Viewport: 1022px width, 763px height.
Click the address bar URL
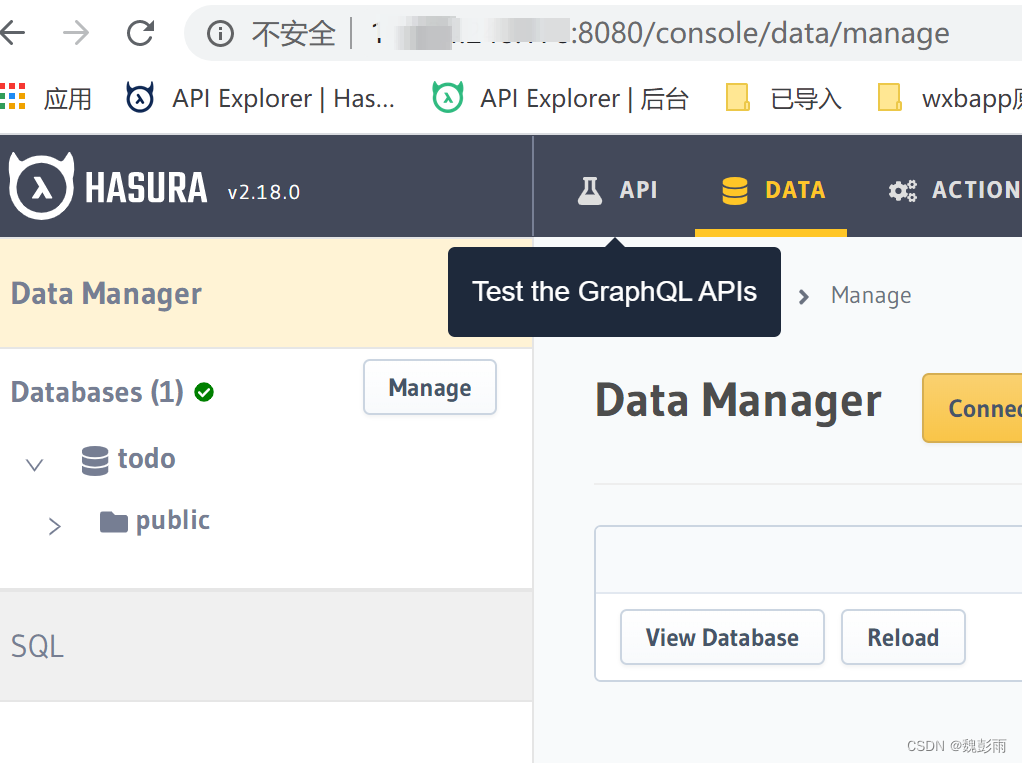tap(660, 33)
